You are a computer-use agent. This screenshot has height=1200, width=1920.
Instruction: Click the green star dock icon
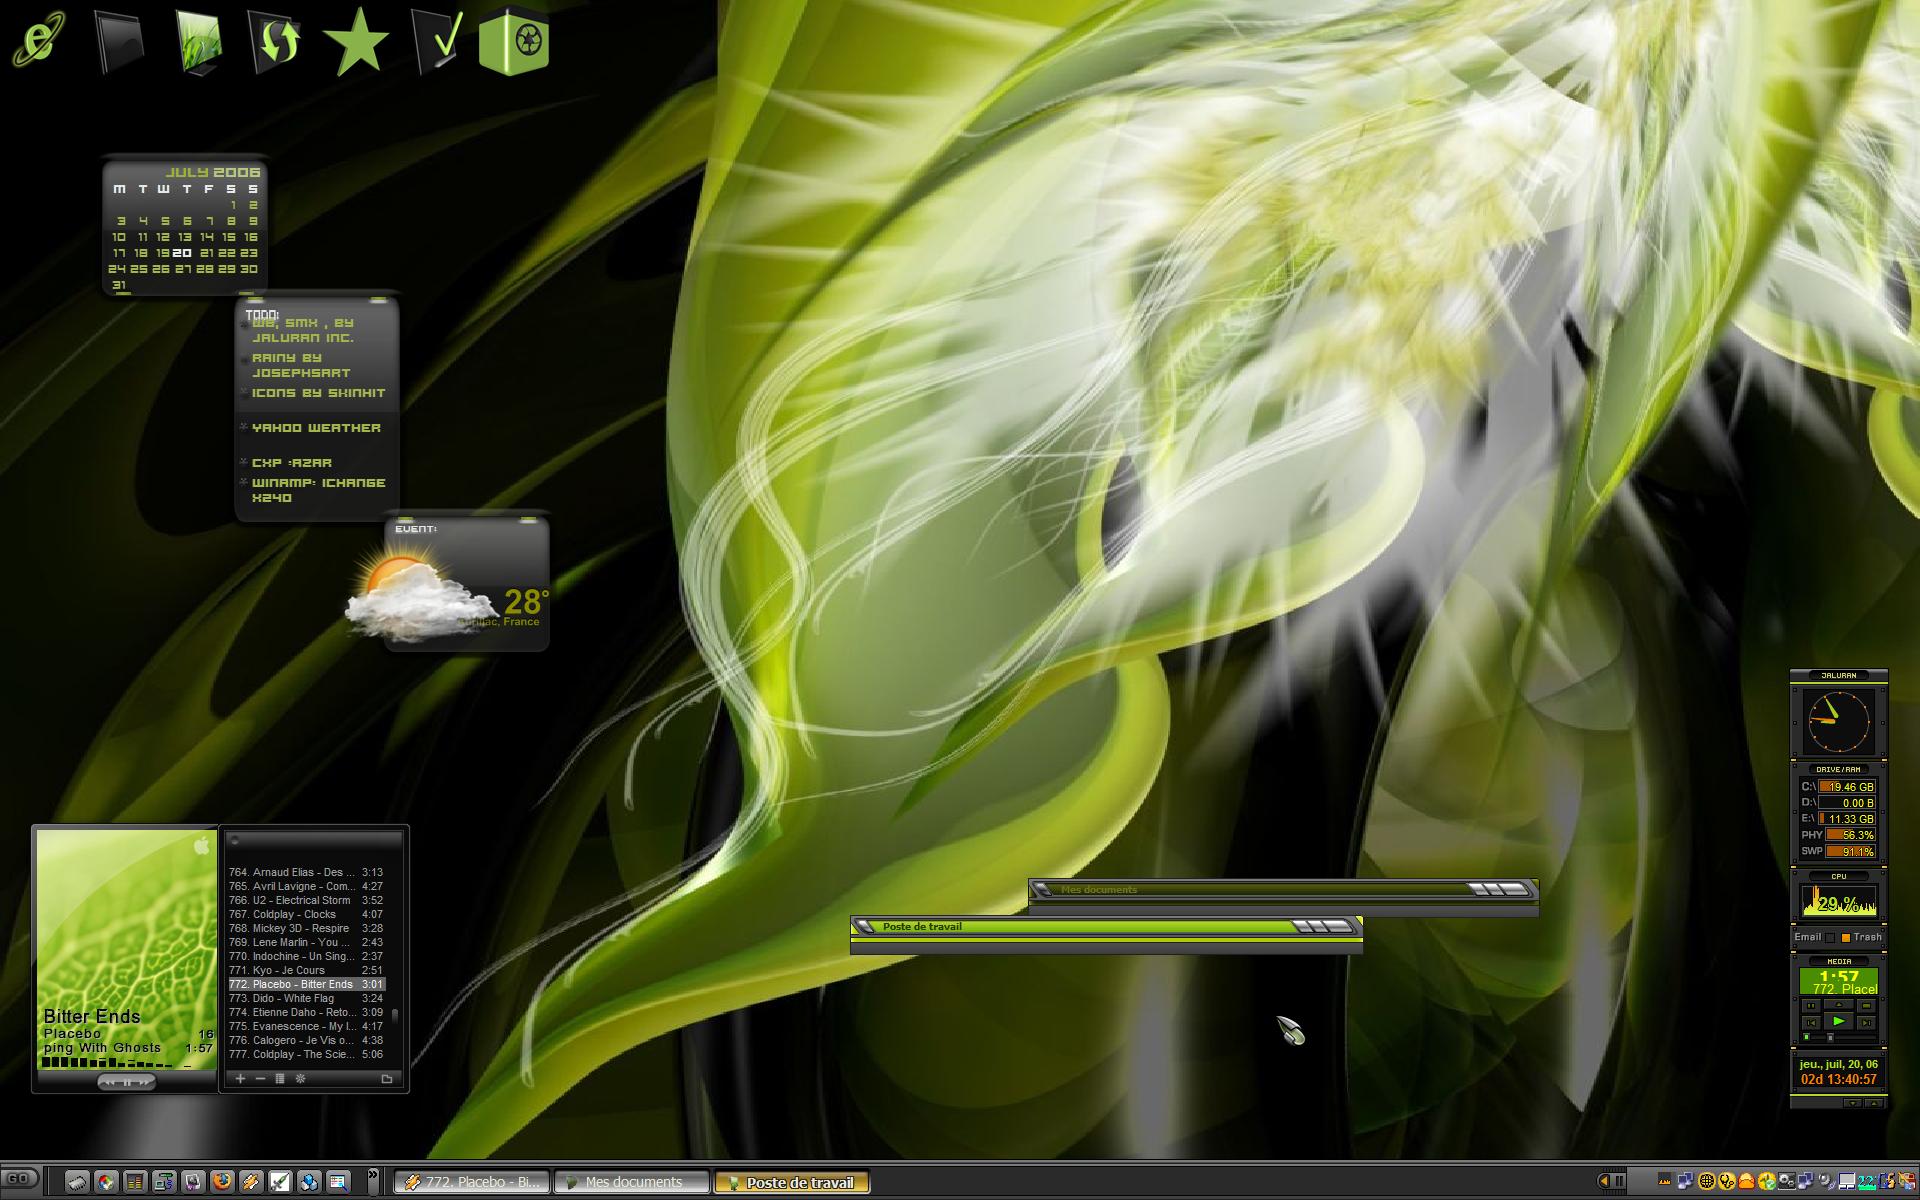pyautogui.click(x=356, y=42)
